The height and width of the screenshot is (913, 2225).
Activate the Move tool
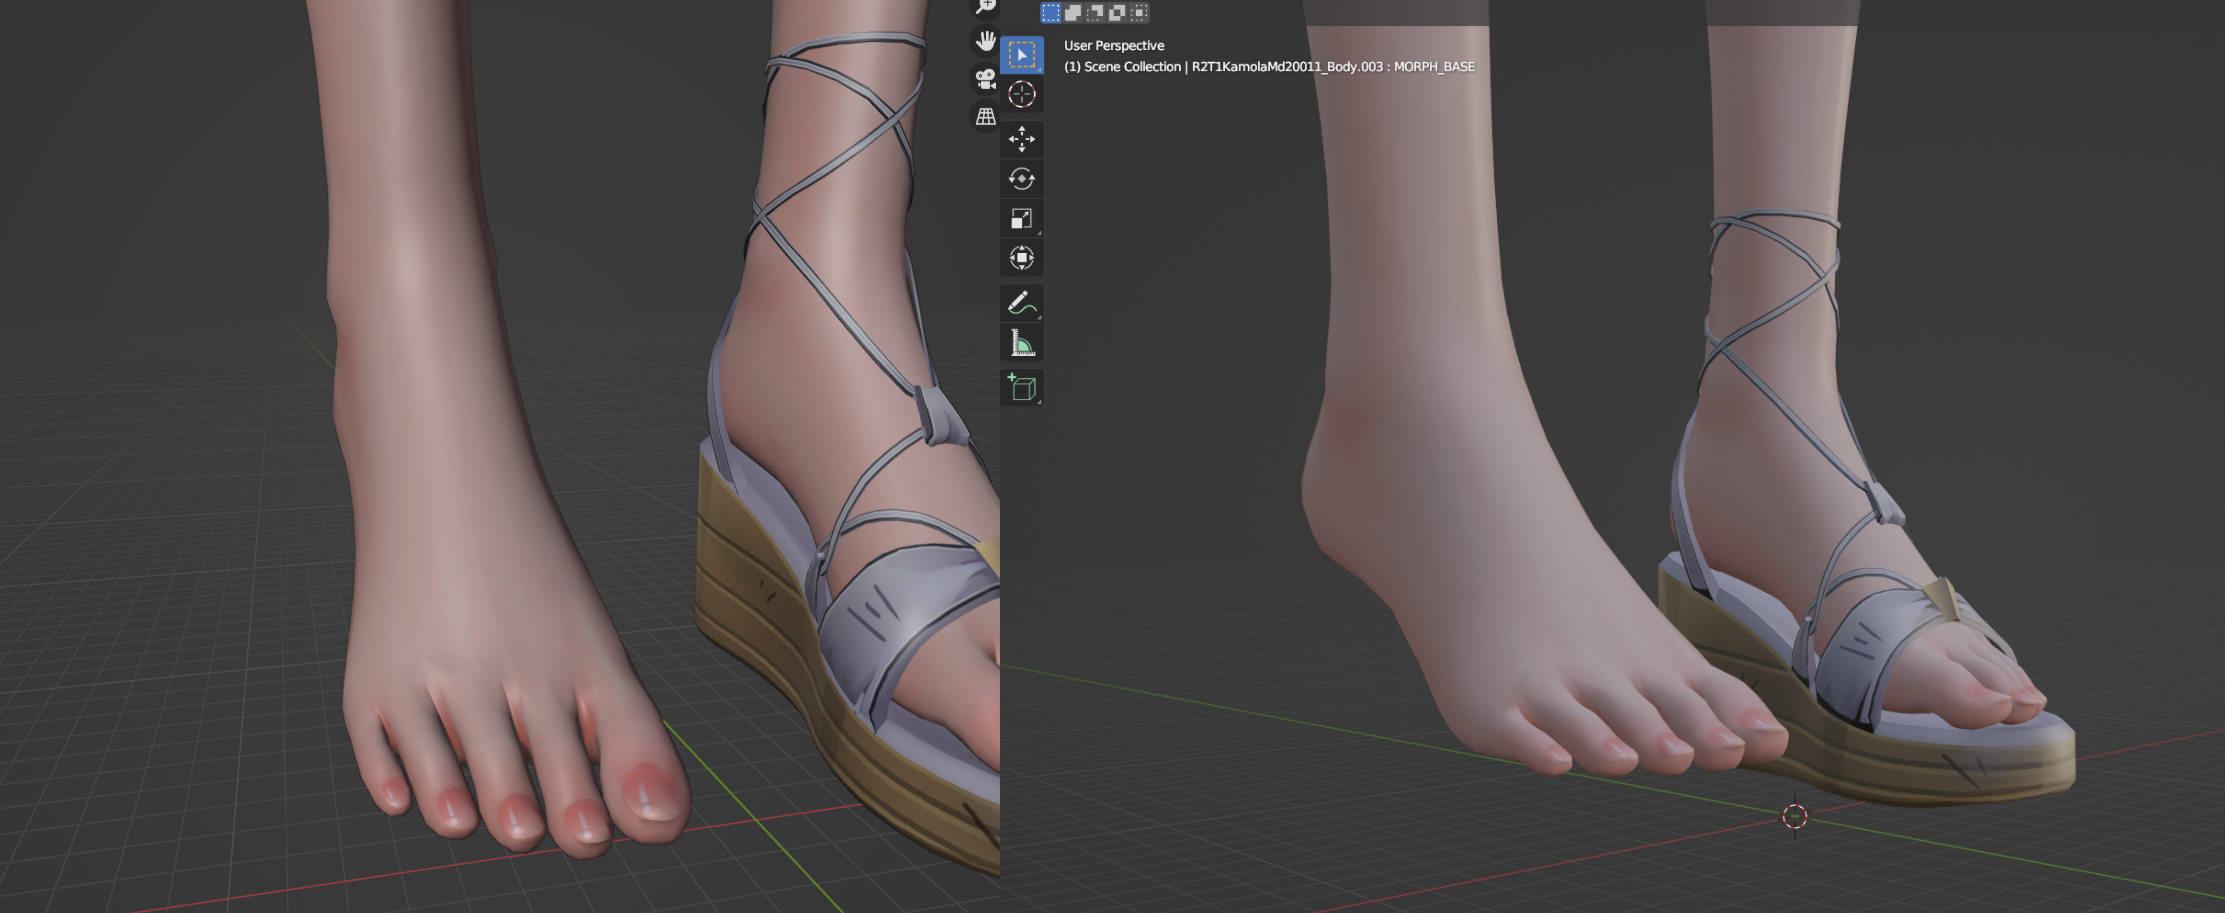tap(1022, 139)
